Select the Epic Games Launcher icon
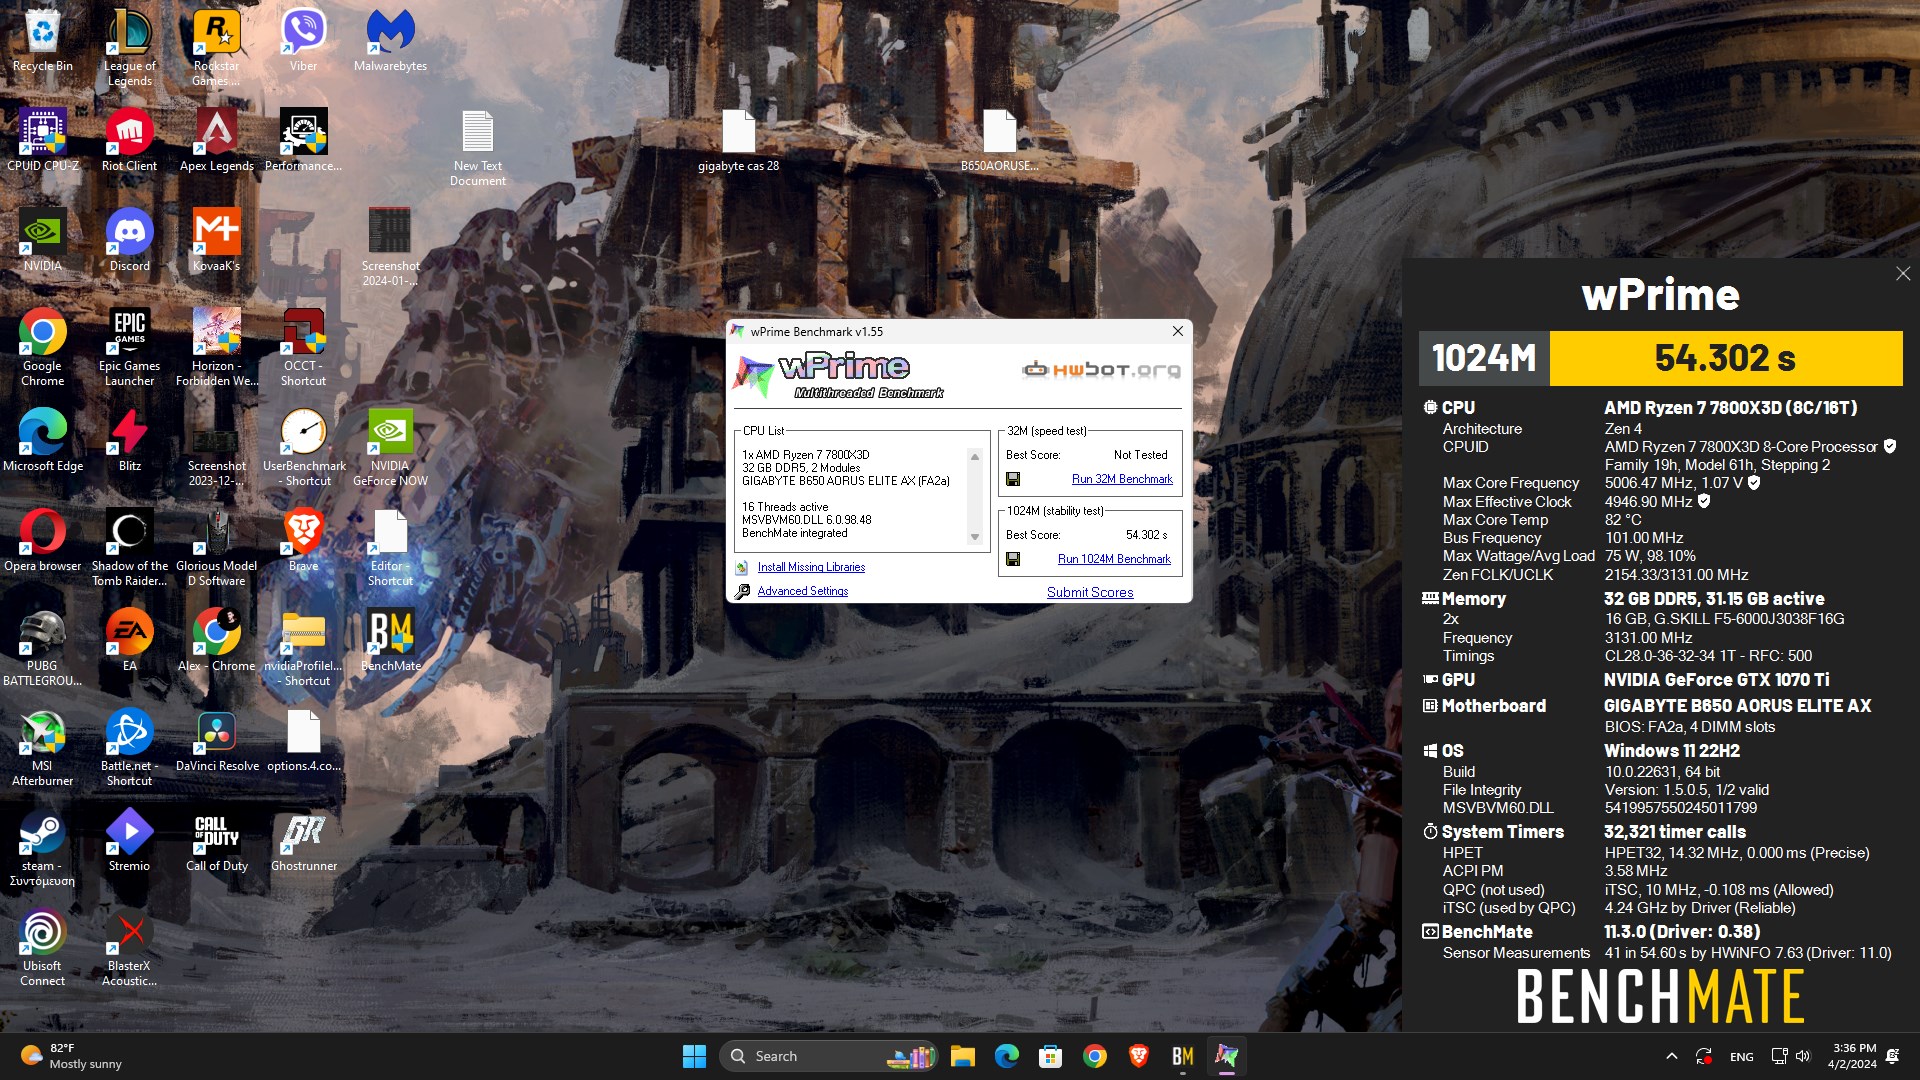This screenshot has width=1920, height=1080. (x=130, y=348)
